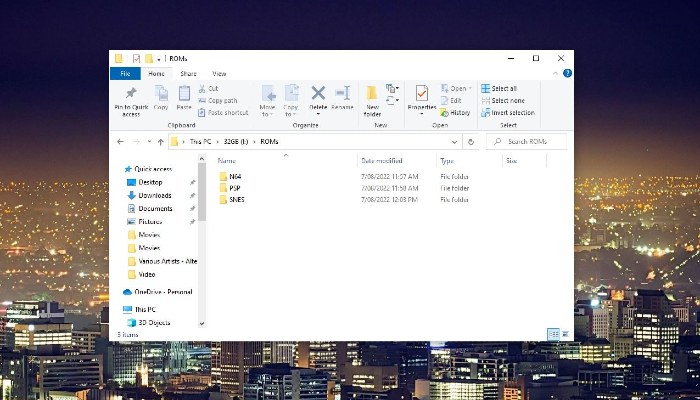The width and height of the screenshot is (700, 400).
Task: Click Pin to Quick access icon
Action: (131, 93)
